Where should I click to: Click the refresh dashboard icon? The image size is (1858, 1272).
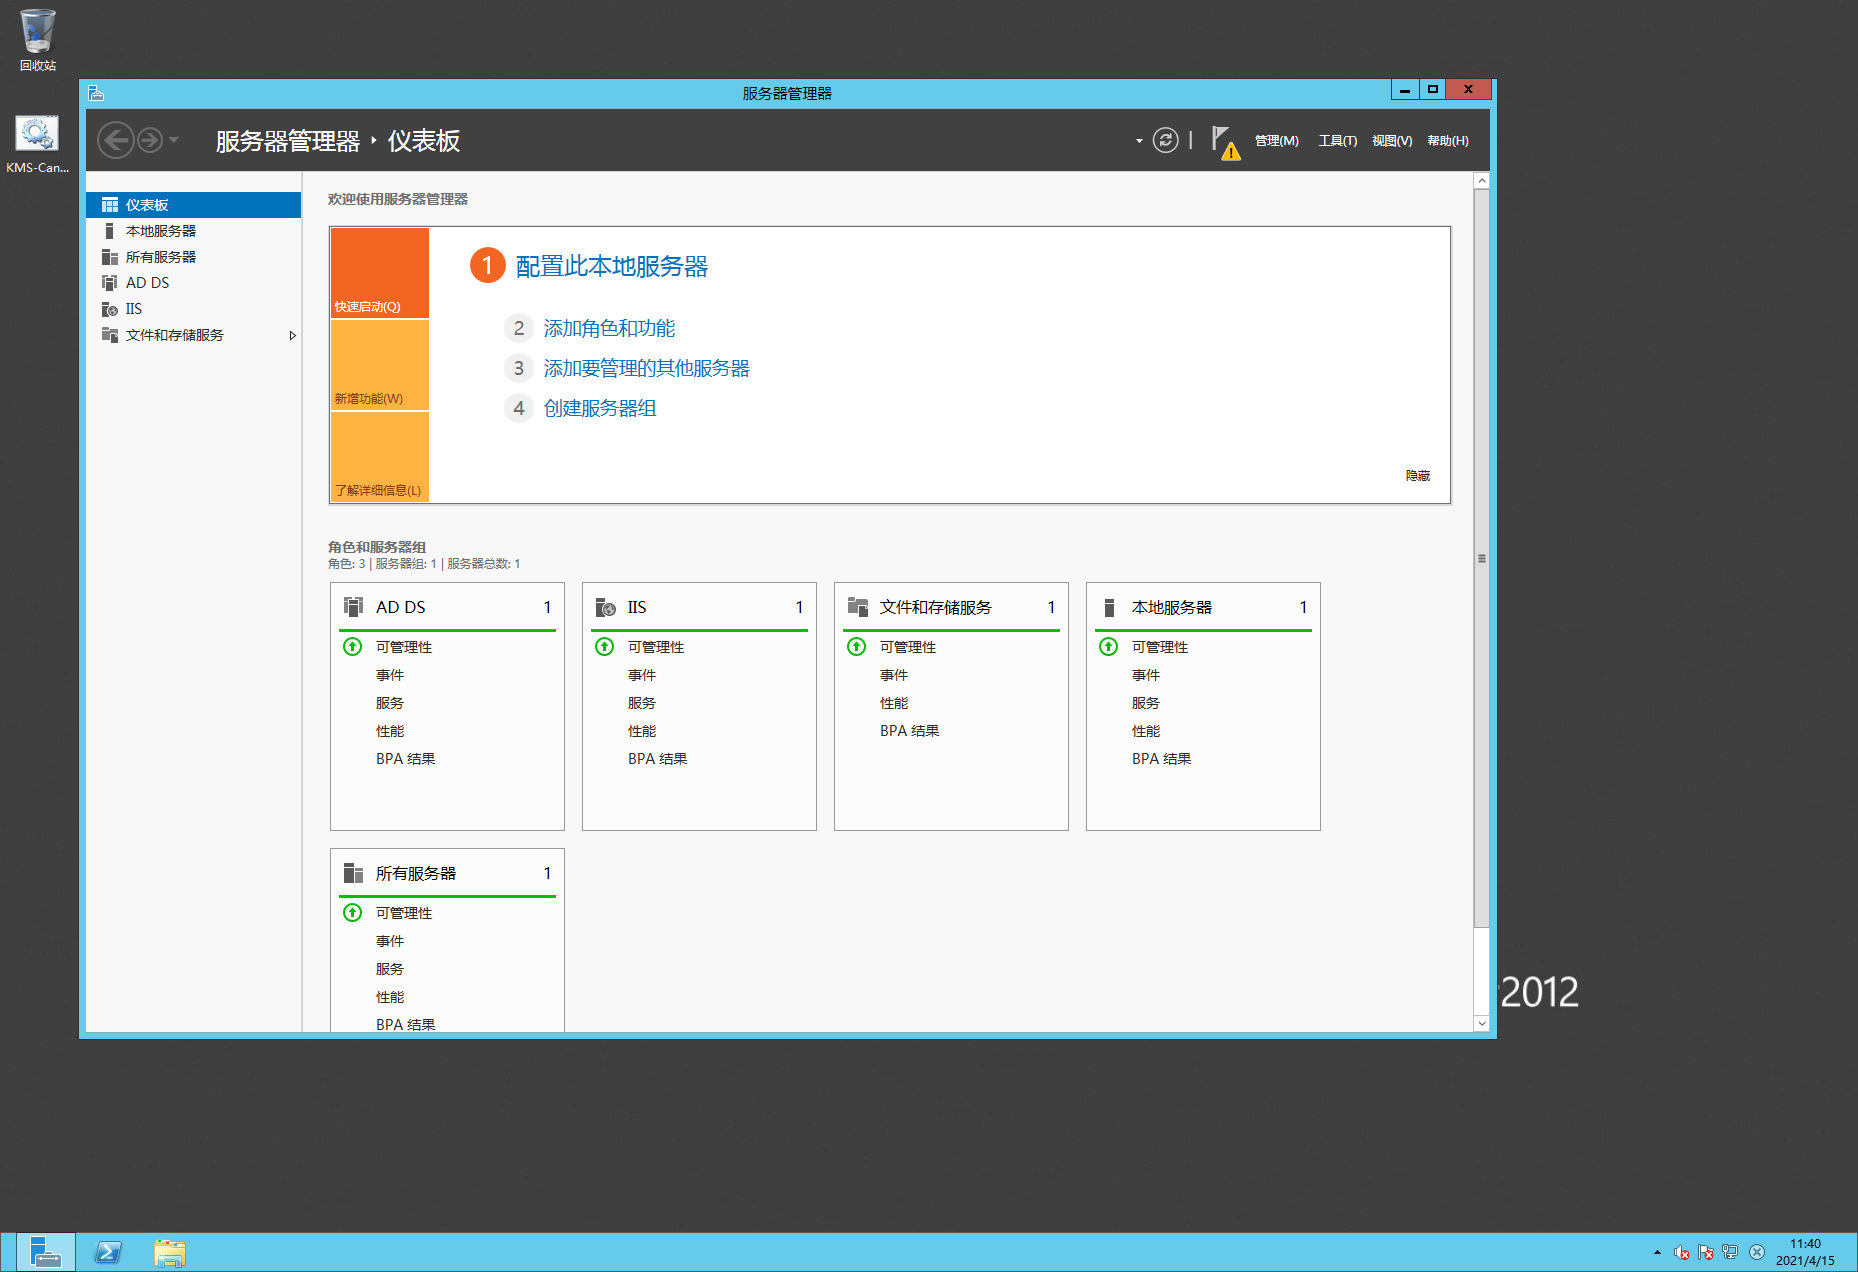[1165, 140]
